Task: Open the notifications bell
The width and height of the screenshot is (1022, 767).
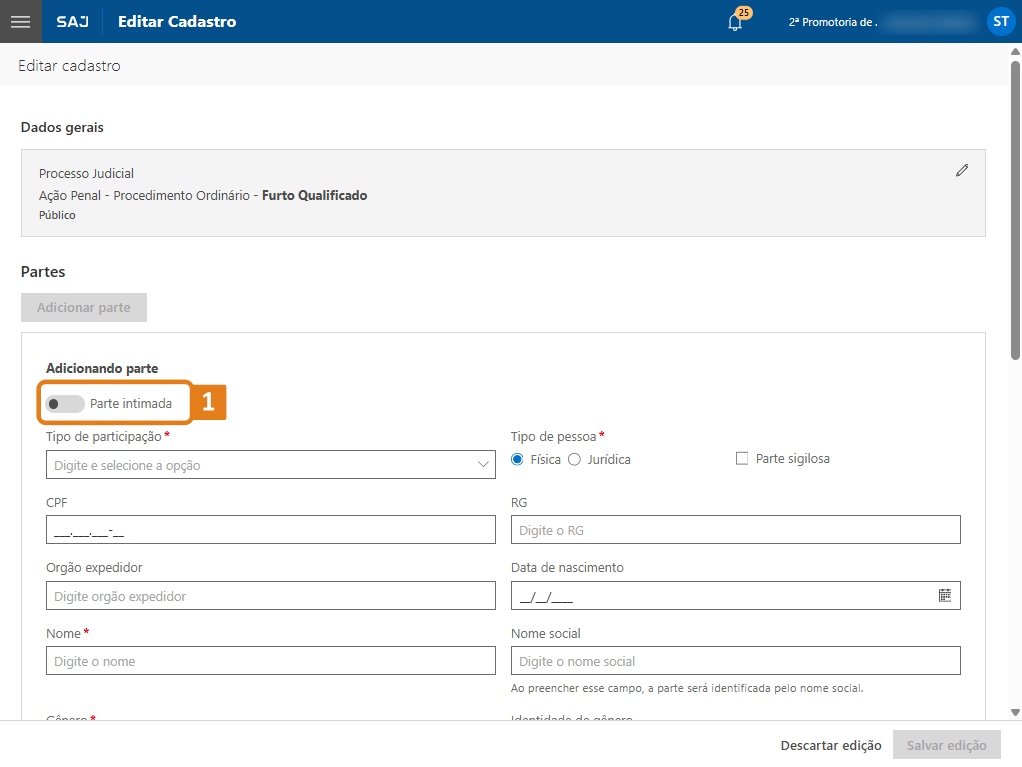Action: click(x=735, y=22)
